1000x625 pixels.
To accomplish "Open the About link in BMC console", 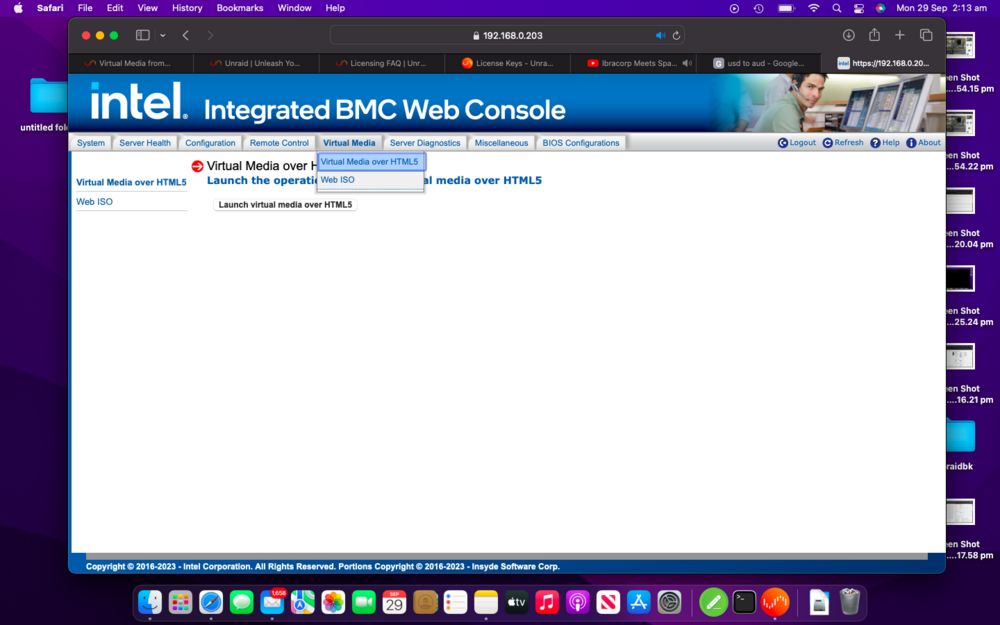I will 923,143.
